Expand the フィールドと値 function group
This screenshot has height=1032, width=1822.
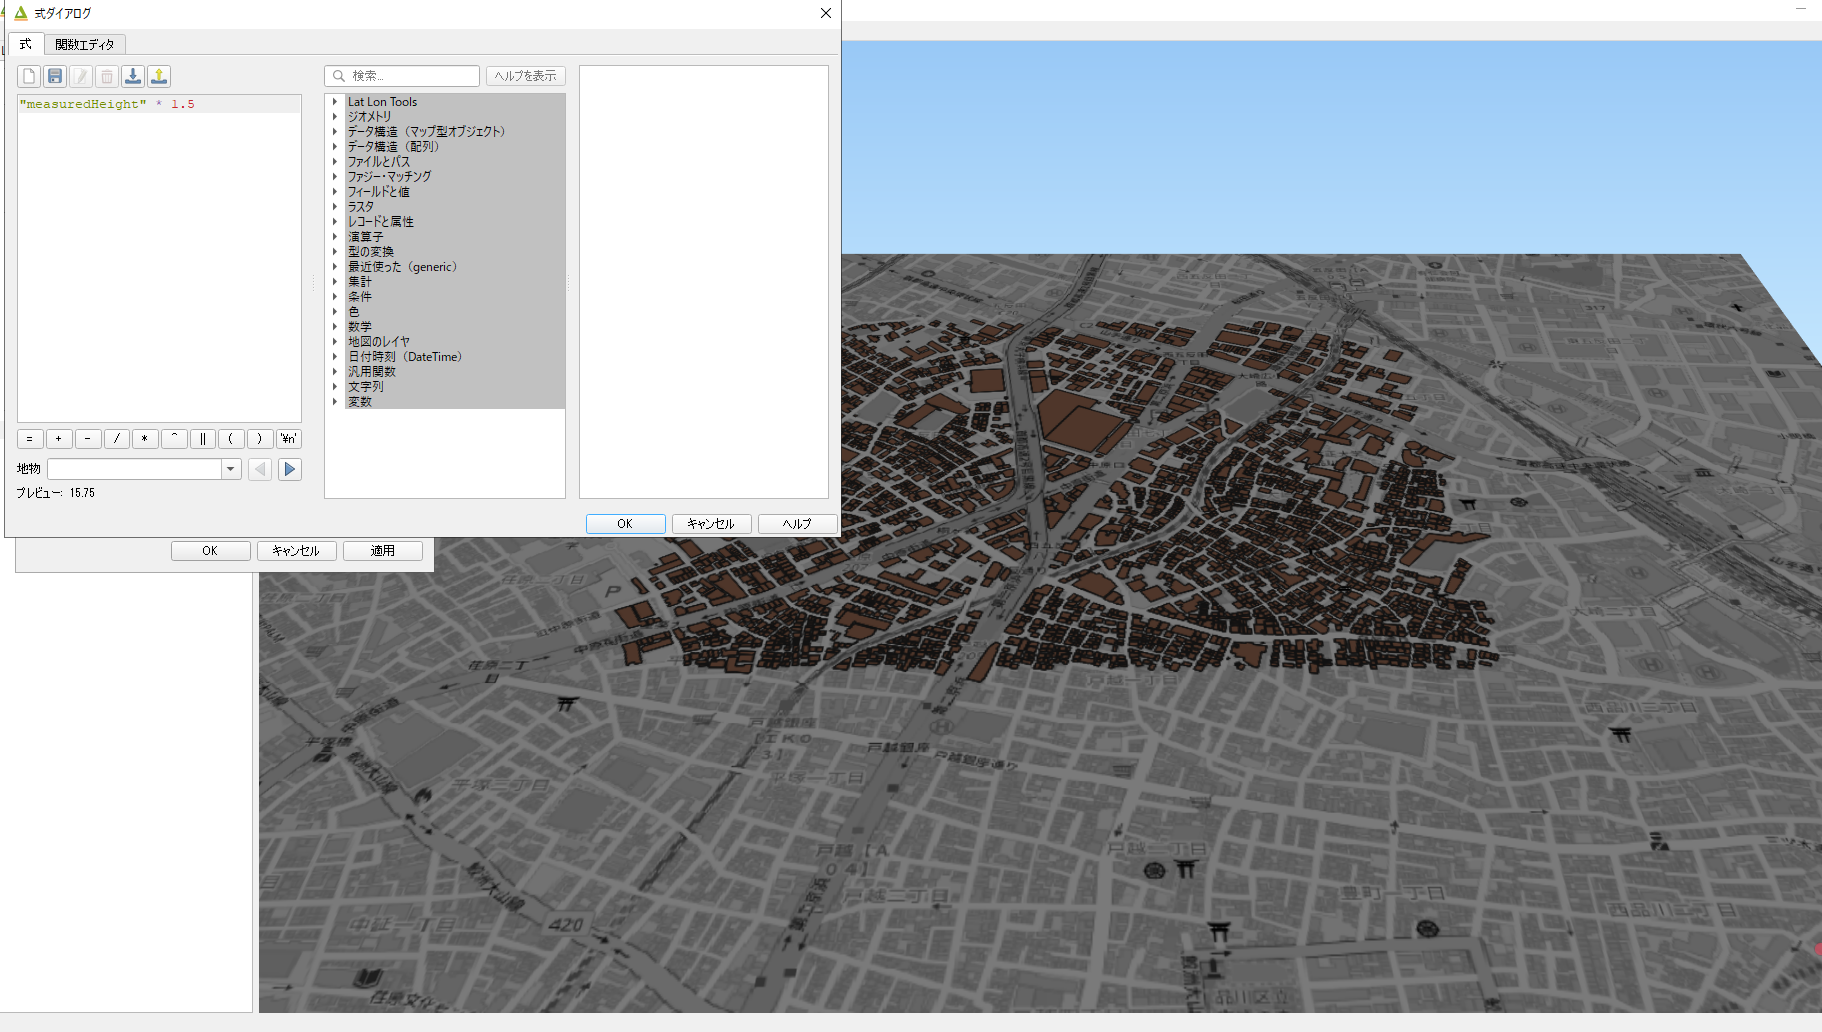(x=335, y=192)
